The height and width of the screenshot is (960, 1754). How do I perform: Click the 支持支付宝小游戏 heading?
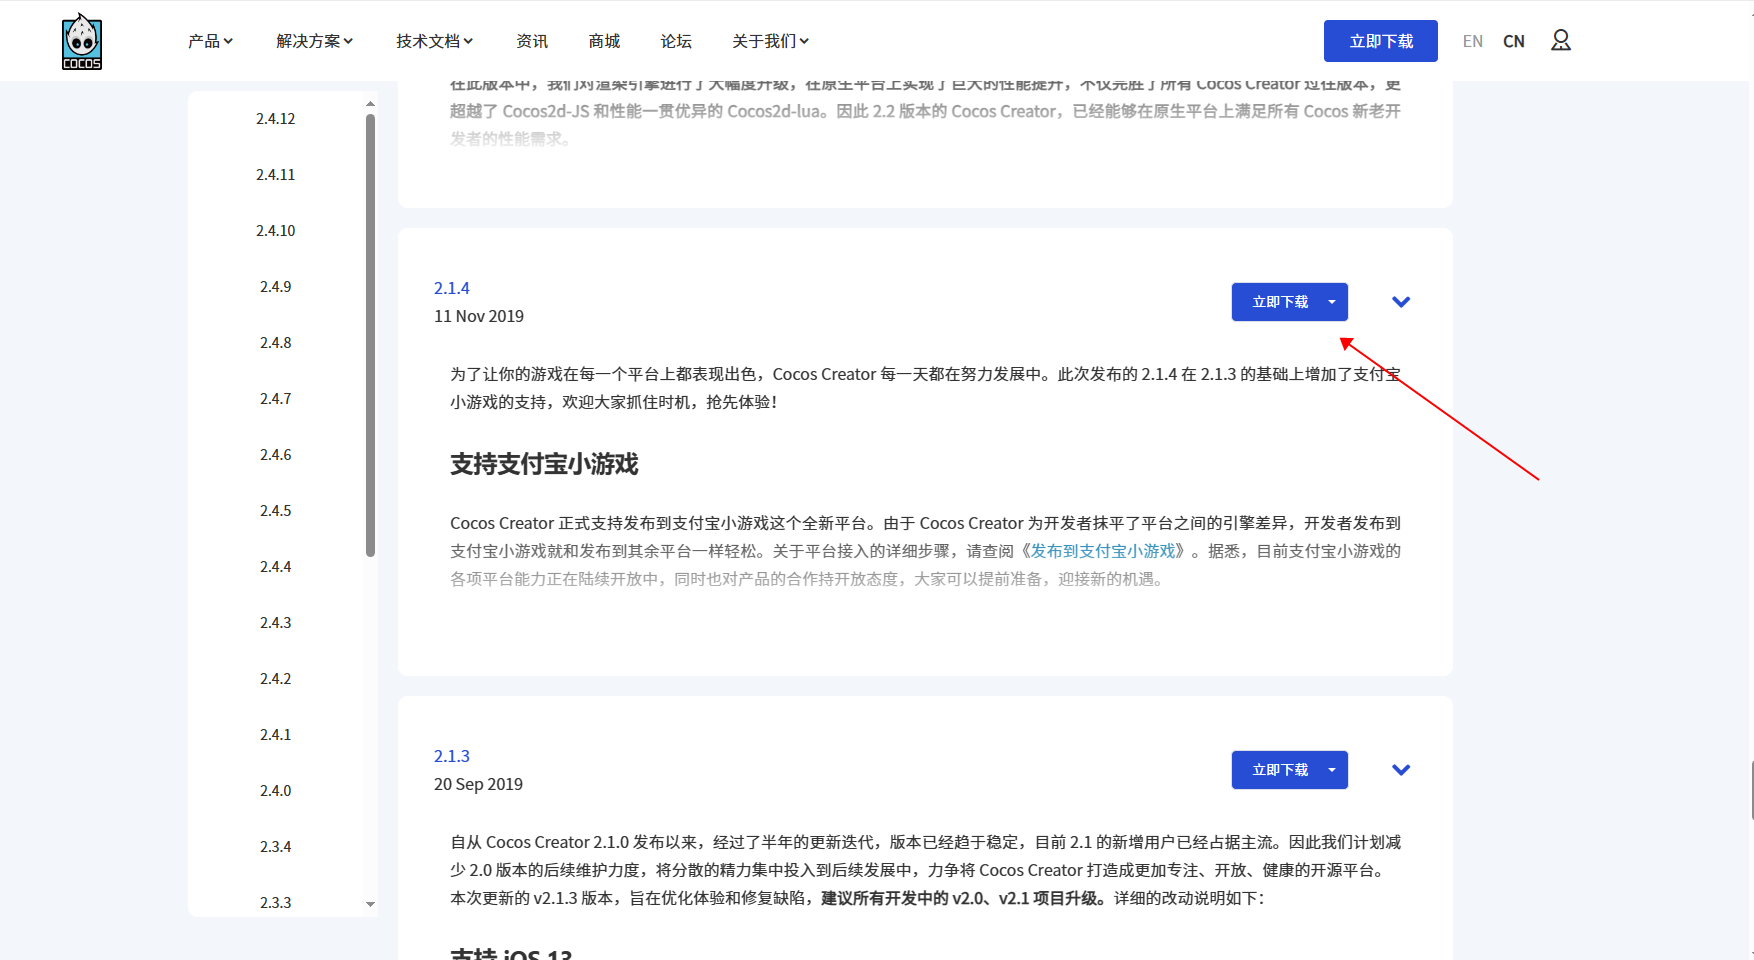[544, 464]
